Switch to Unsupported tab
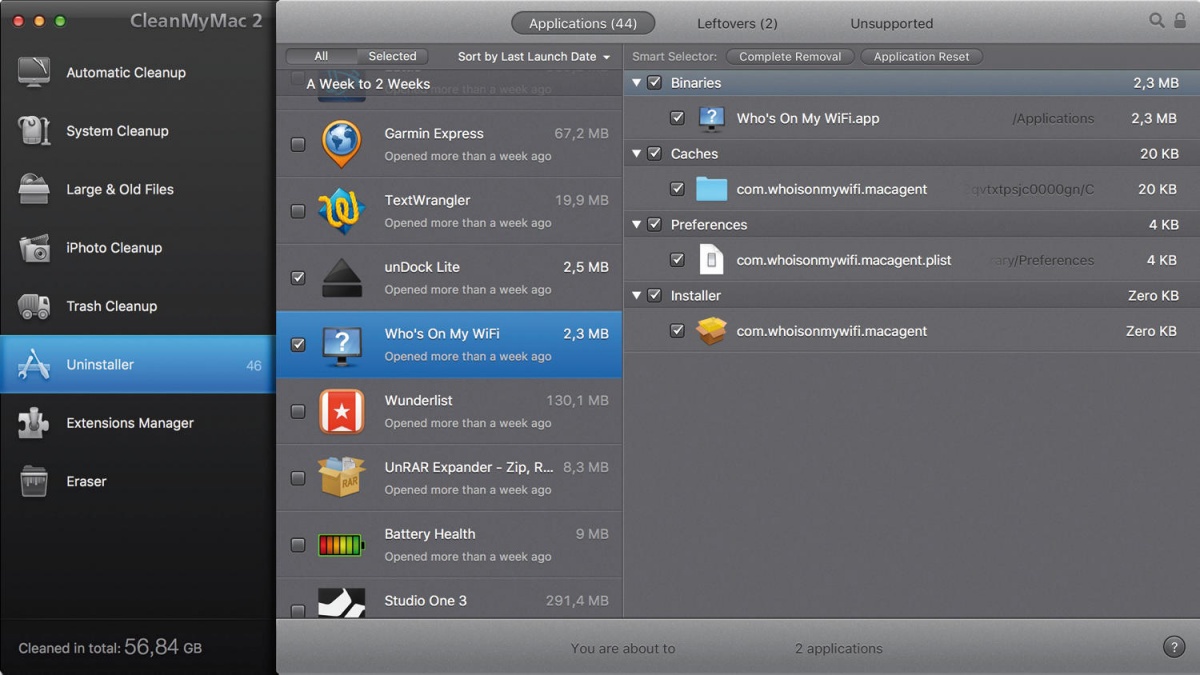The width and height of the screenshot is (1200, 675). pyautogui.click(x=892, y=23)
